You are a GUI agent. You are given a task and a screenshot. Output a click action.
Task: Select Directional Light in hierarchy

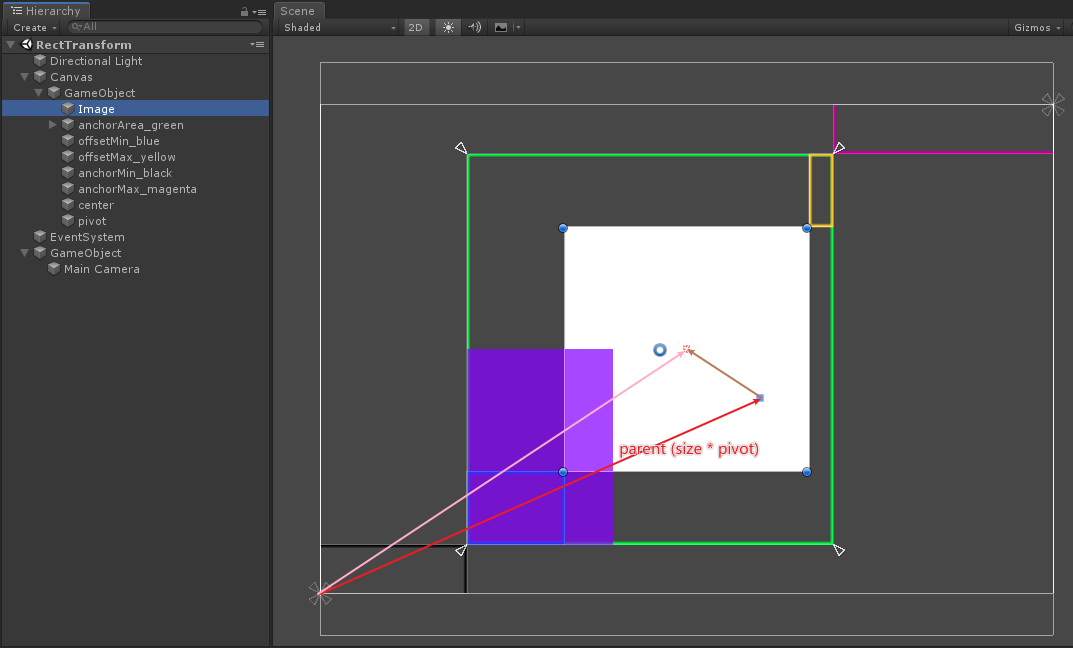(96, 61)
